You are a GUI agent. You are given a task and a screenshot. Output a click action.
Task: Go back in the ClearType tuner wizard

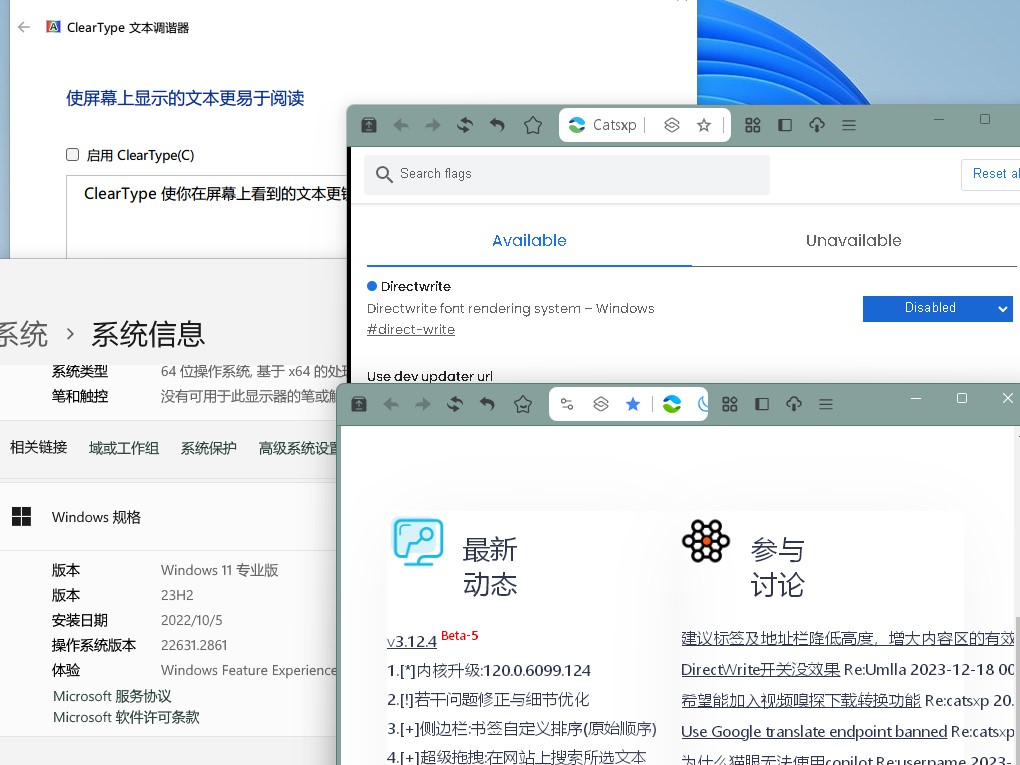point(24,27)
